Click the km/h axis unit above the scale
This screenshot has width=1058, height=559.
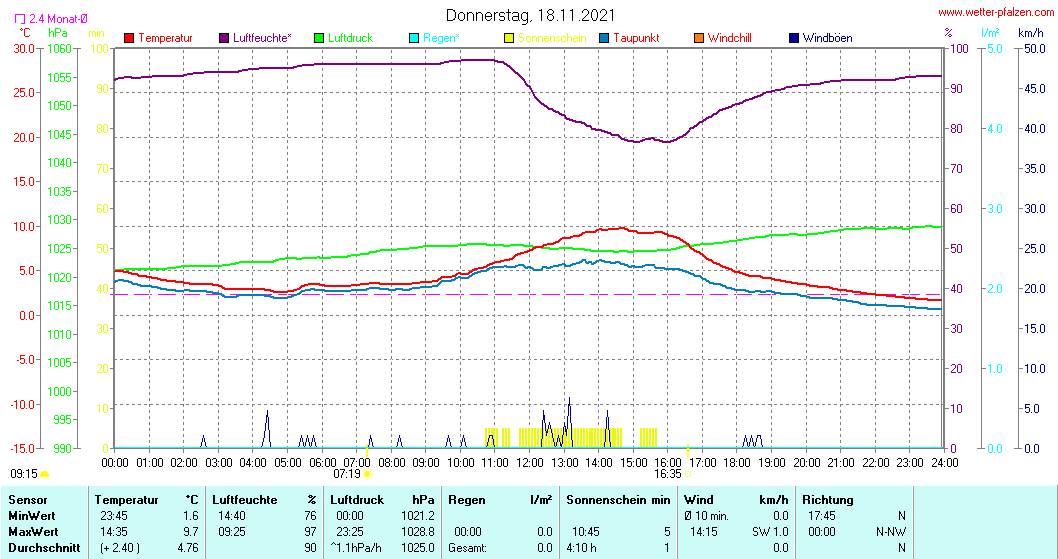coord(1031,33)
